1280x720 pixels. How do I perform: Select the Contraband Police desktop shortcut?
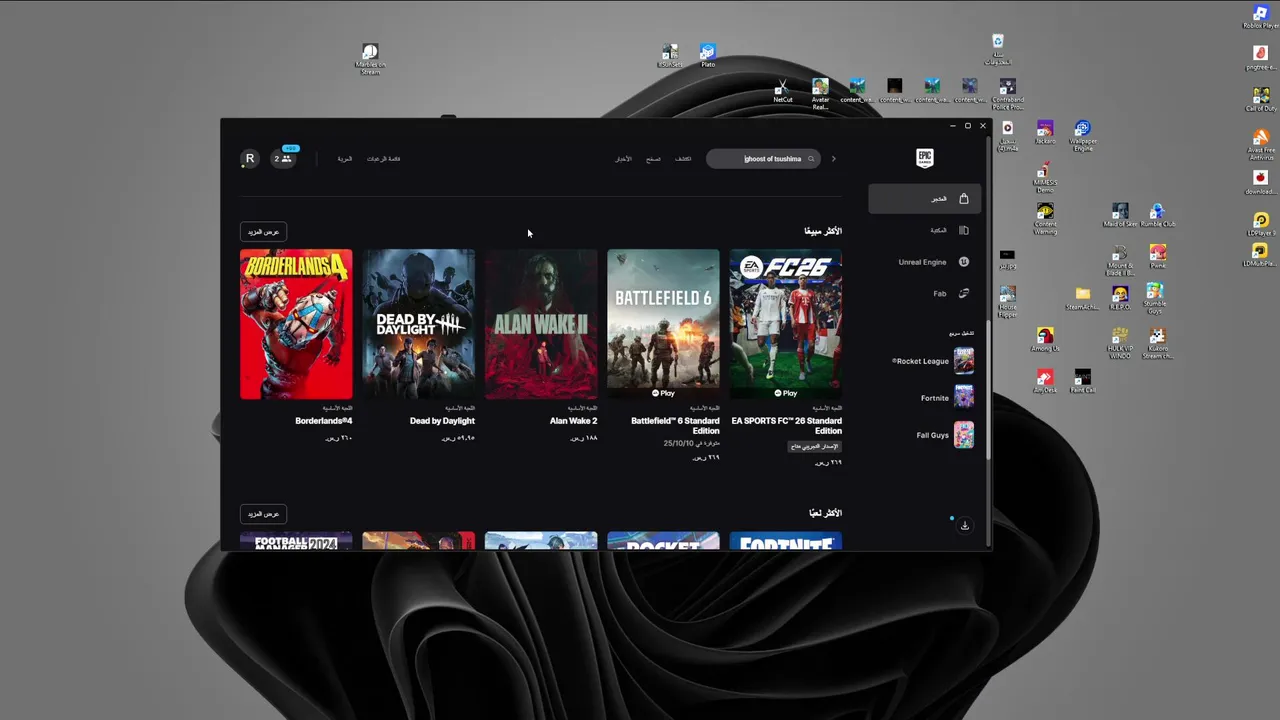[1007, 95]
